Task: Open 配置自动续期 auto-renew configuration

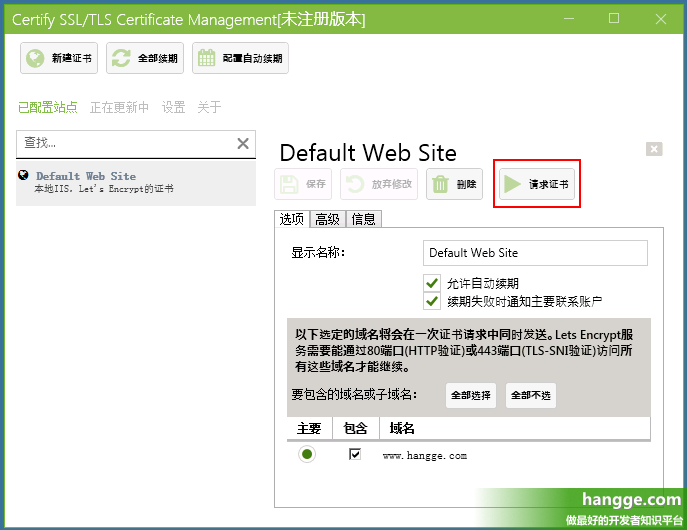Action: coord(240,58)
